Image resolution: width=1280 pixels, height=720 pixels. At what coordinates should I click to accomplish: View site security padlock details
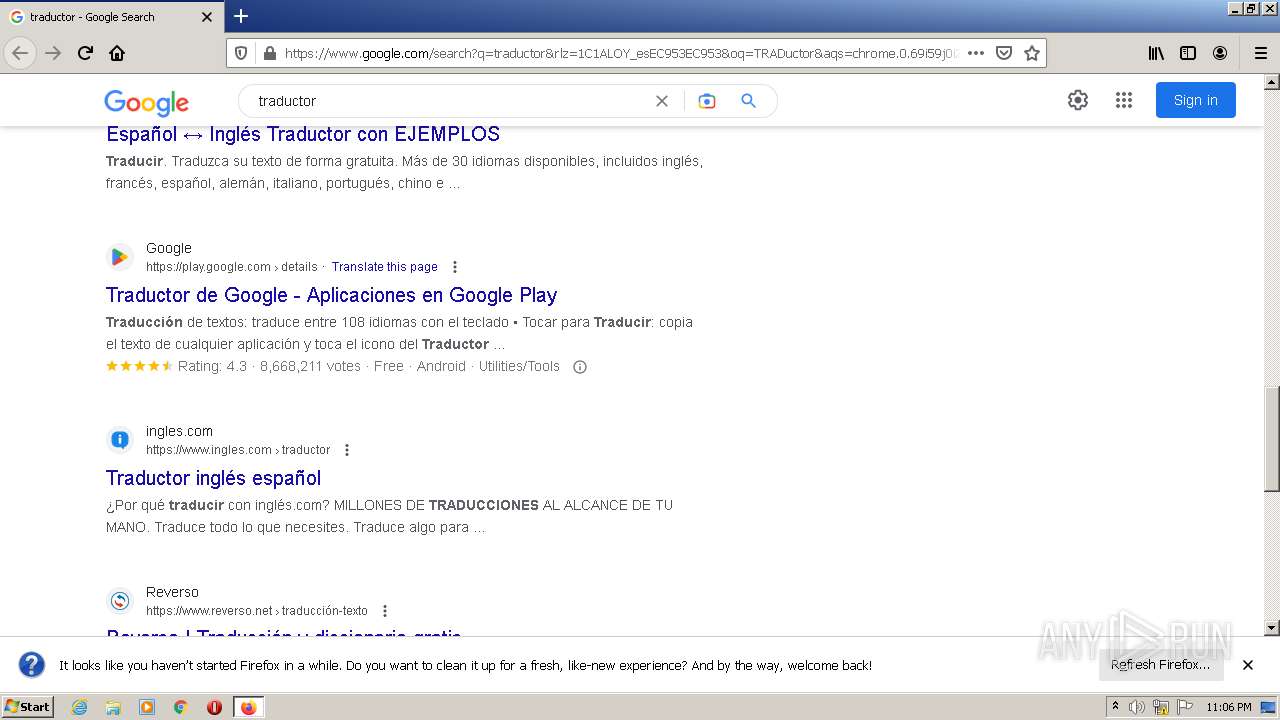coord(268,53)
